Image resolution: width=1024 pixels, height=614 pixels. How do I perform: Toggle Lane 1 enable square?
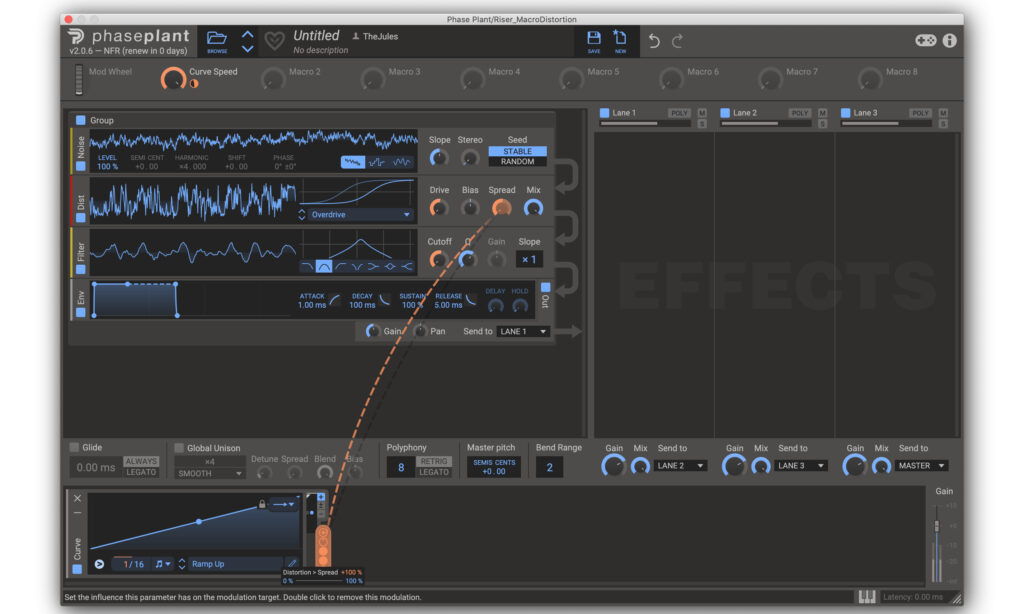605,113
